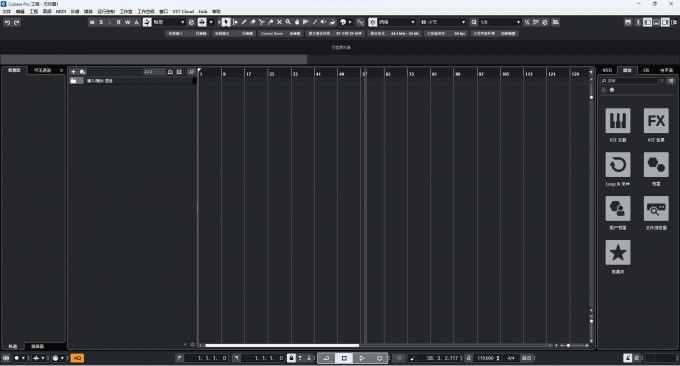Switch to the 编辑器 bottom tab
Viewport: 680px width, 366px height.
coord(38,346)
